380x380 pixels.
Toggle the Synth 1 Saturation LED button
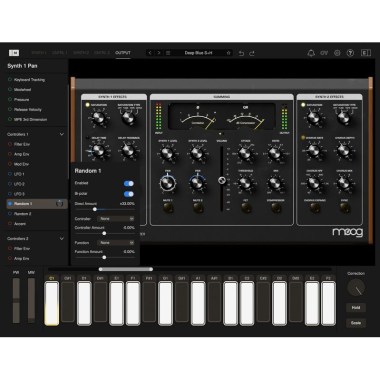coord(88,105)
